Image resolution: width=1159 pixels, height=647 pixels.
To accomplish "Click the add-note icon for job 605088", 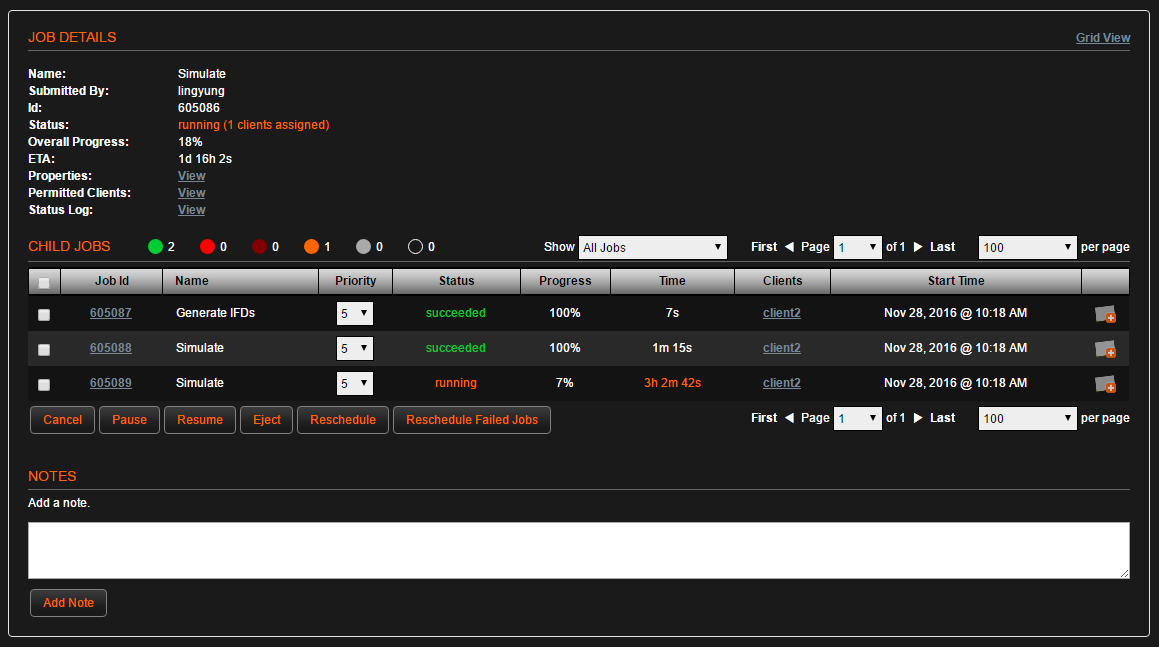I will click(x=1105, y=349).
